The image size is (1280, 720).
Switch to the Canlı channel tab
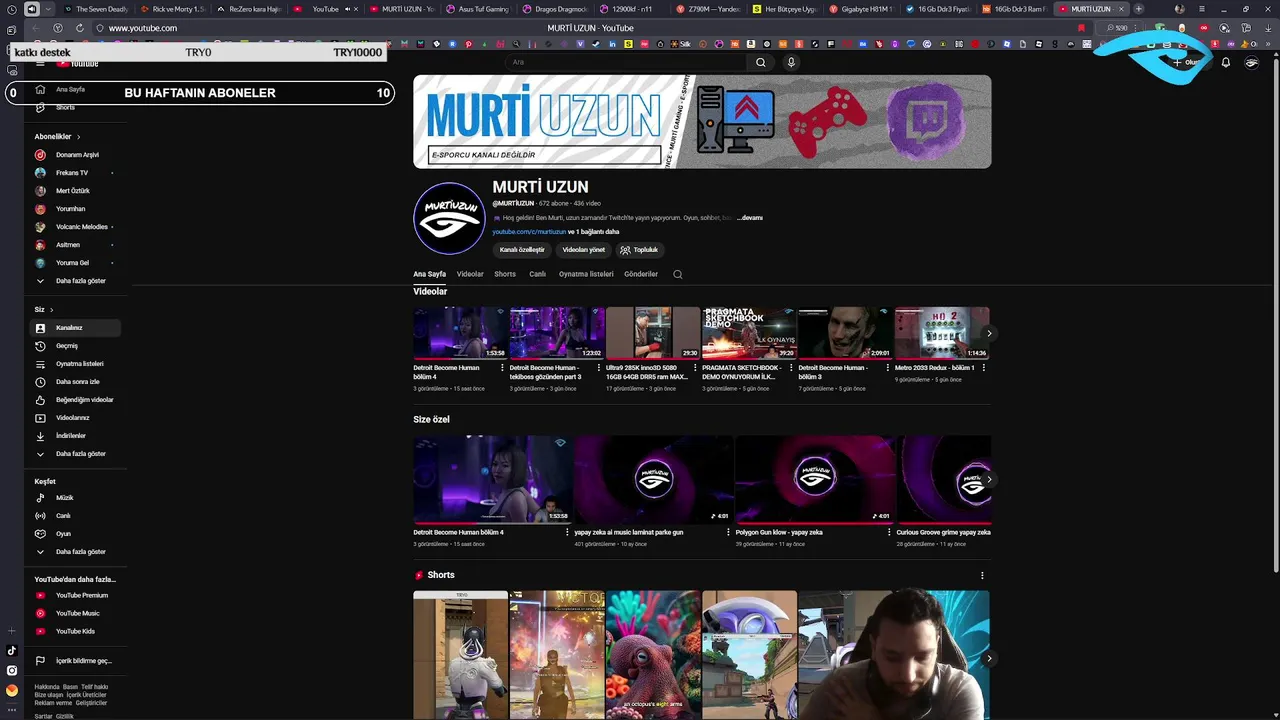click(x=538, y=274)
